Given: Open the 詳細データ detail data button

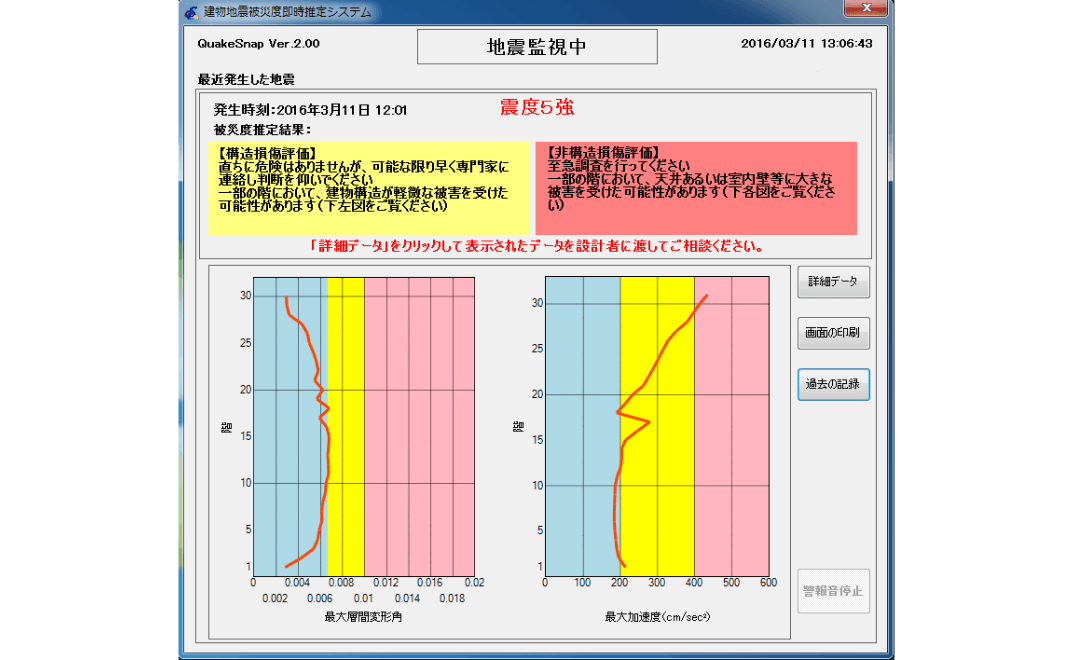Looking at the screenshot, I should [833, 282].
